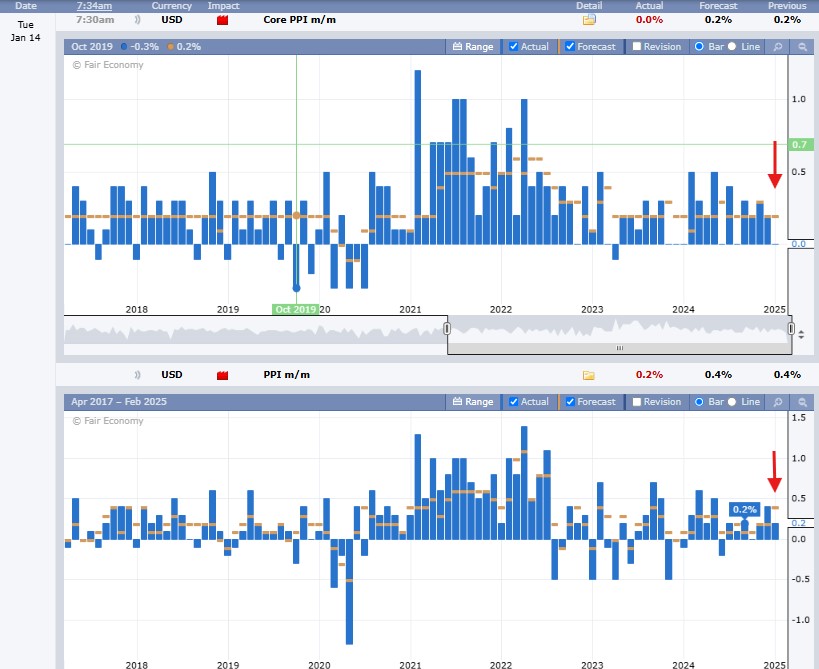819x669 pixels.
Task: Open Range selector on PPI m/m chart
Action: (x=473, y=402)
